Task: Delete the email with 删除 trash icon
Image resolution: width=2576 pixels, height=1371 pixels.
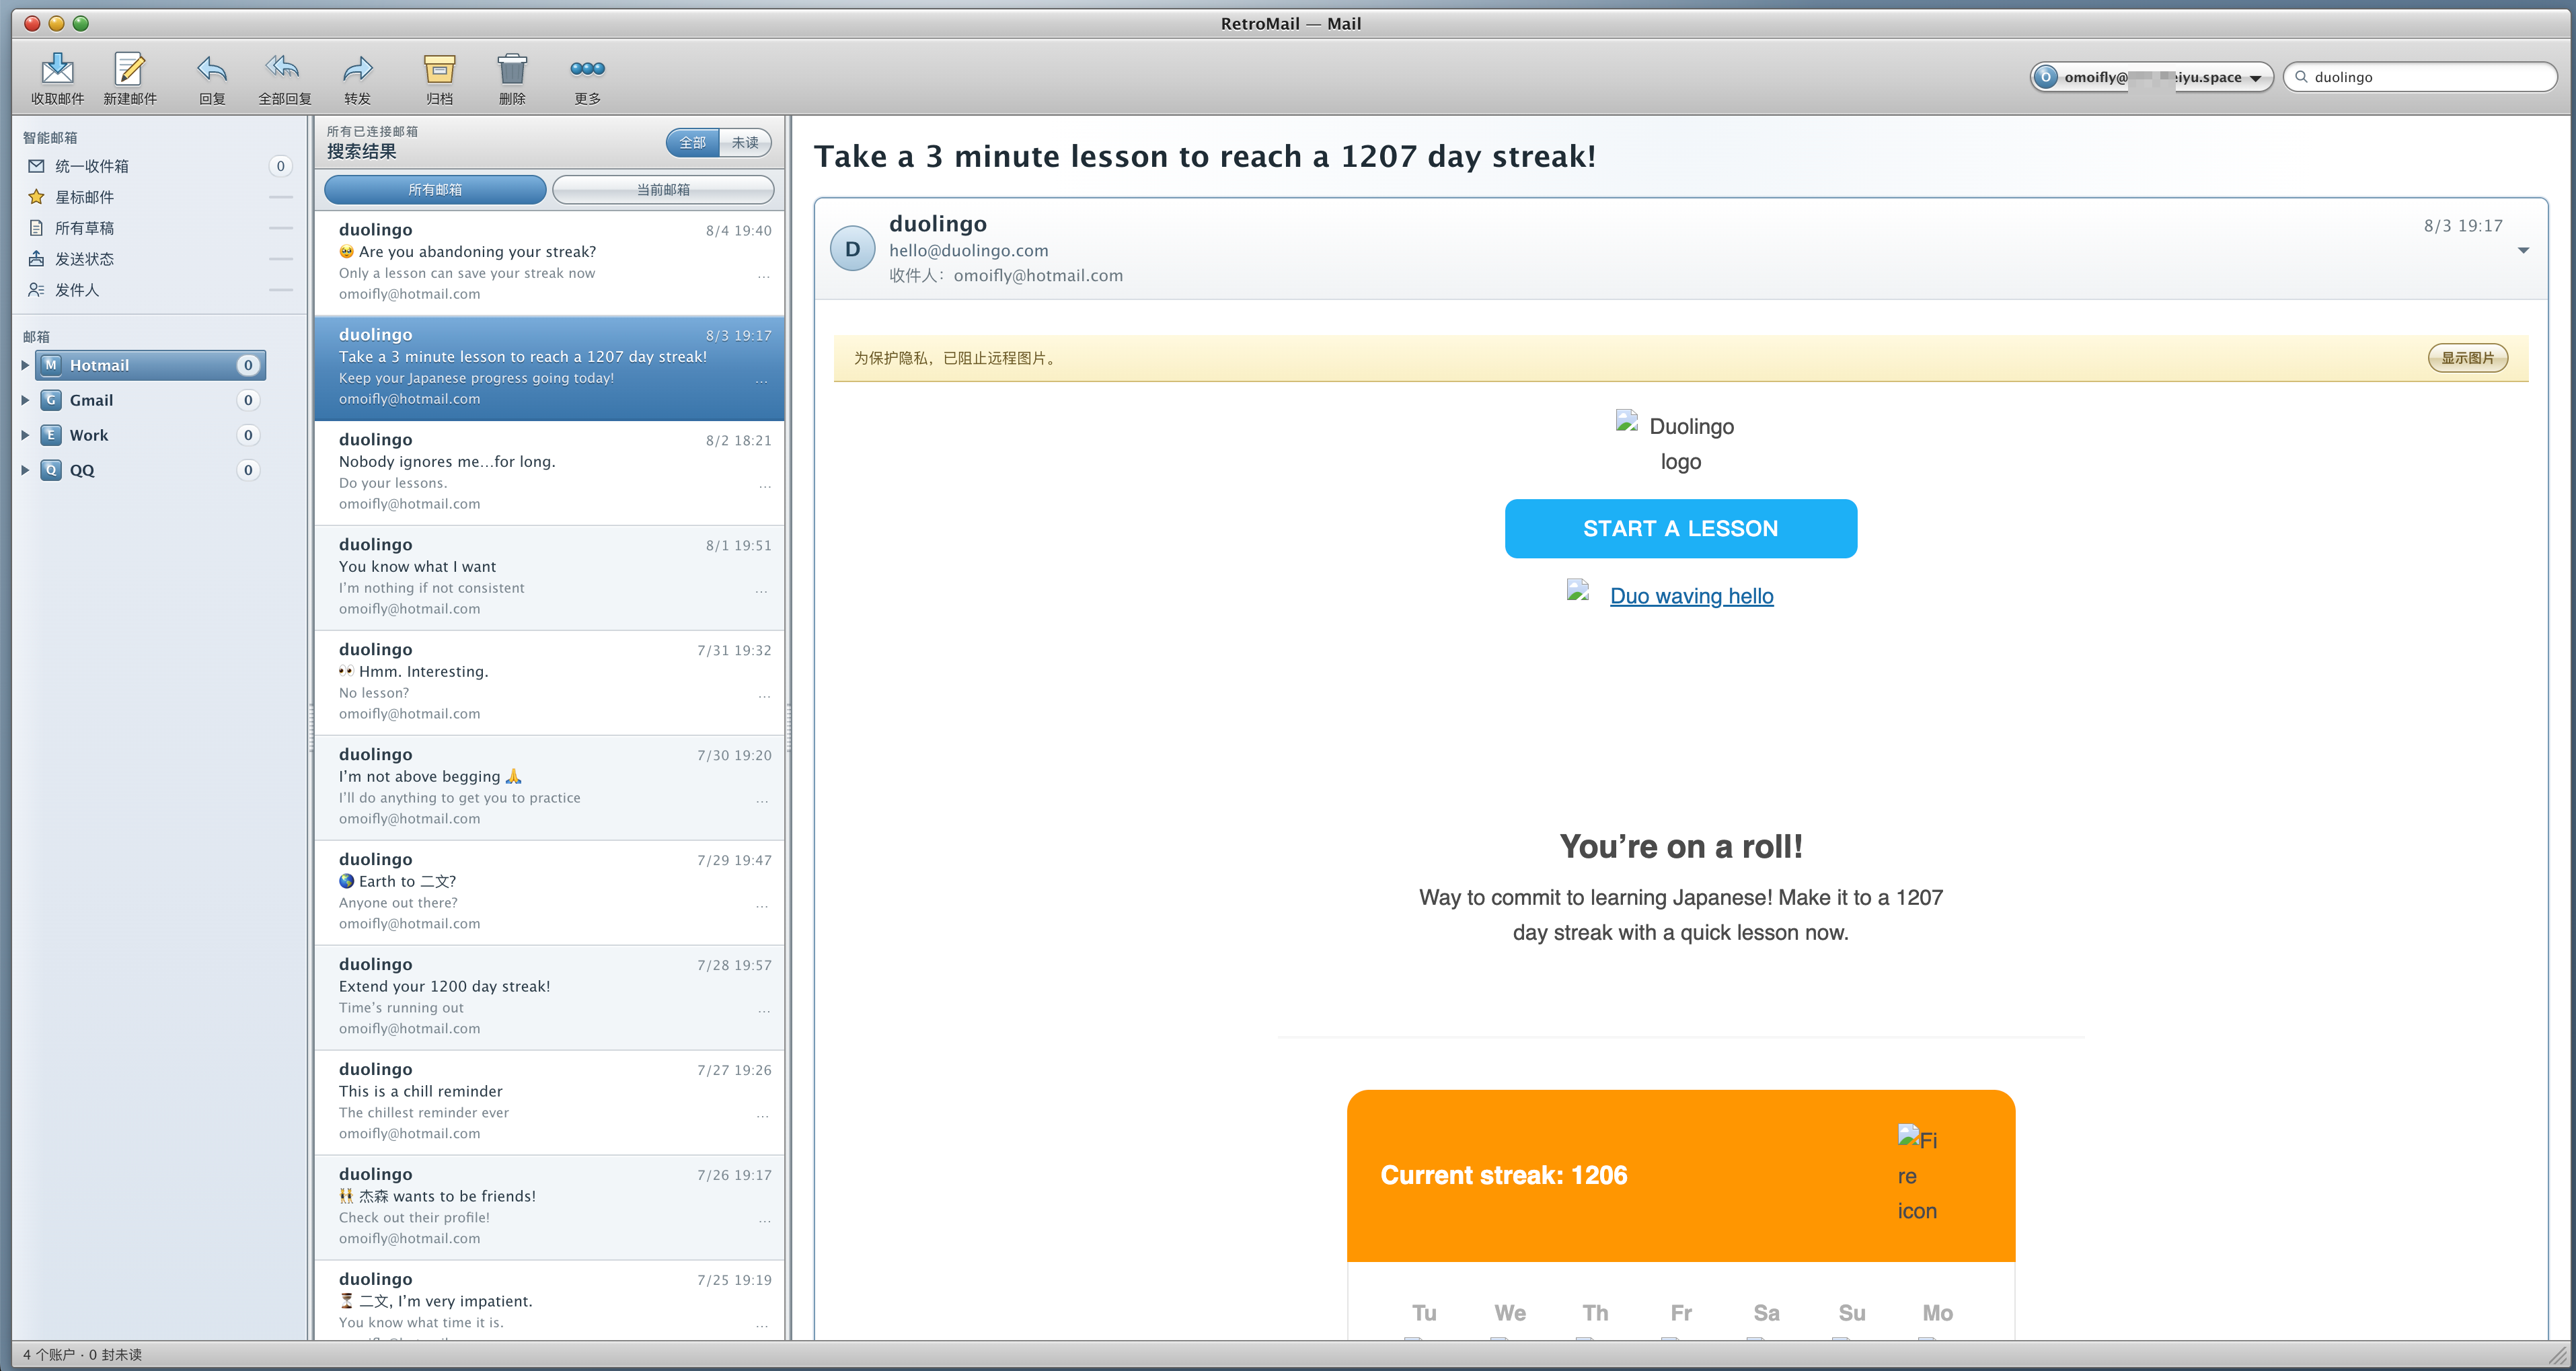Action: (512, 68)
